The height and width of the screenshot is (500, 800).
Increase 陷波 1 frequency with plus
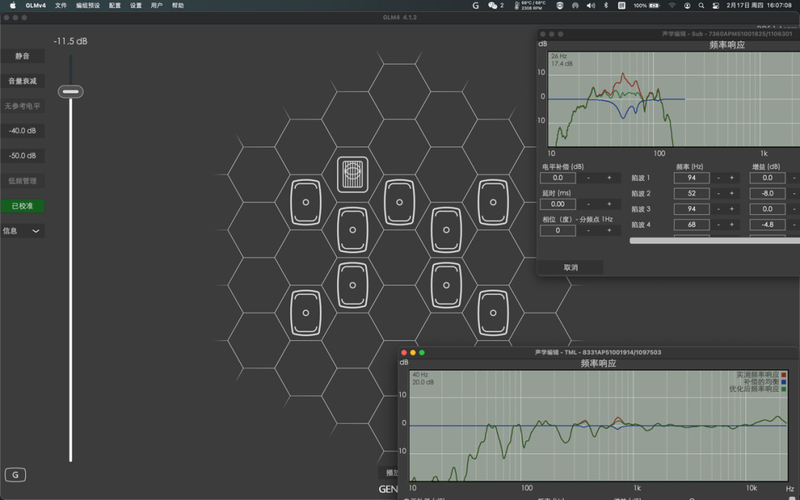[732, 178]
